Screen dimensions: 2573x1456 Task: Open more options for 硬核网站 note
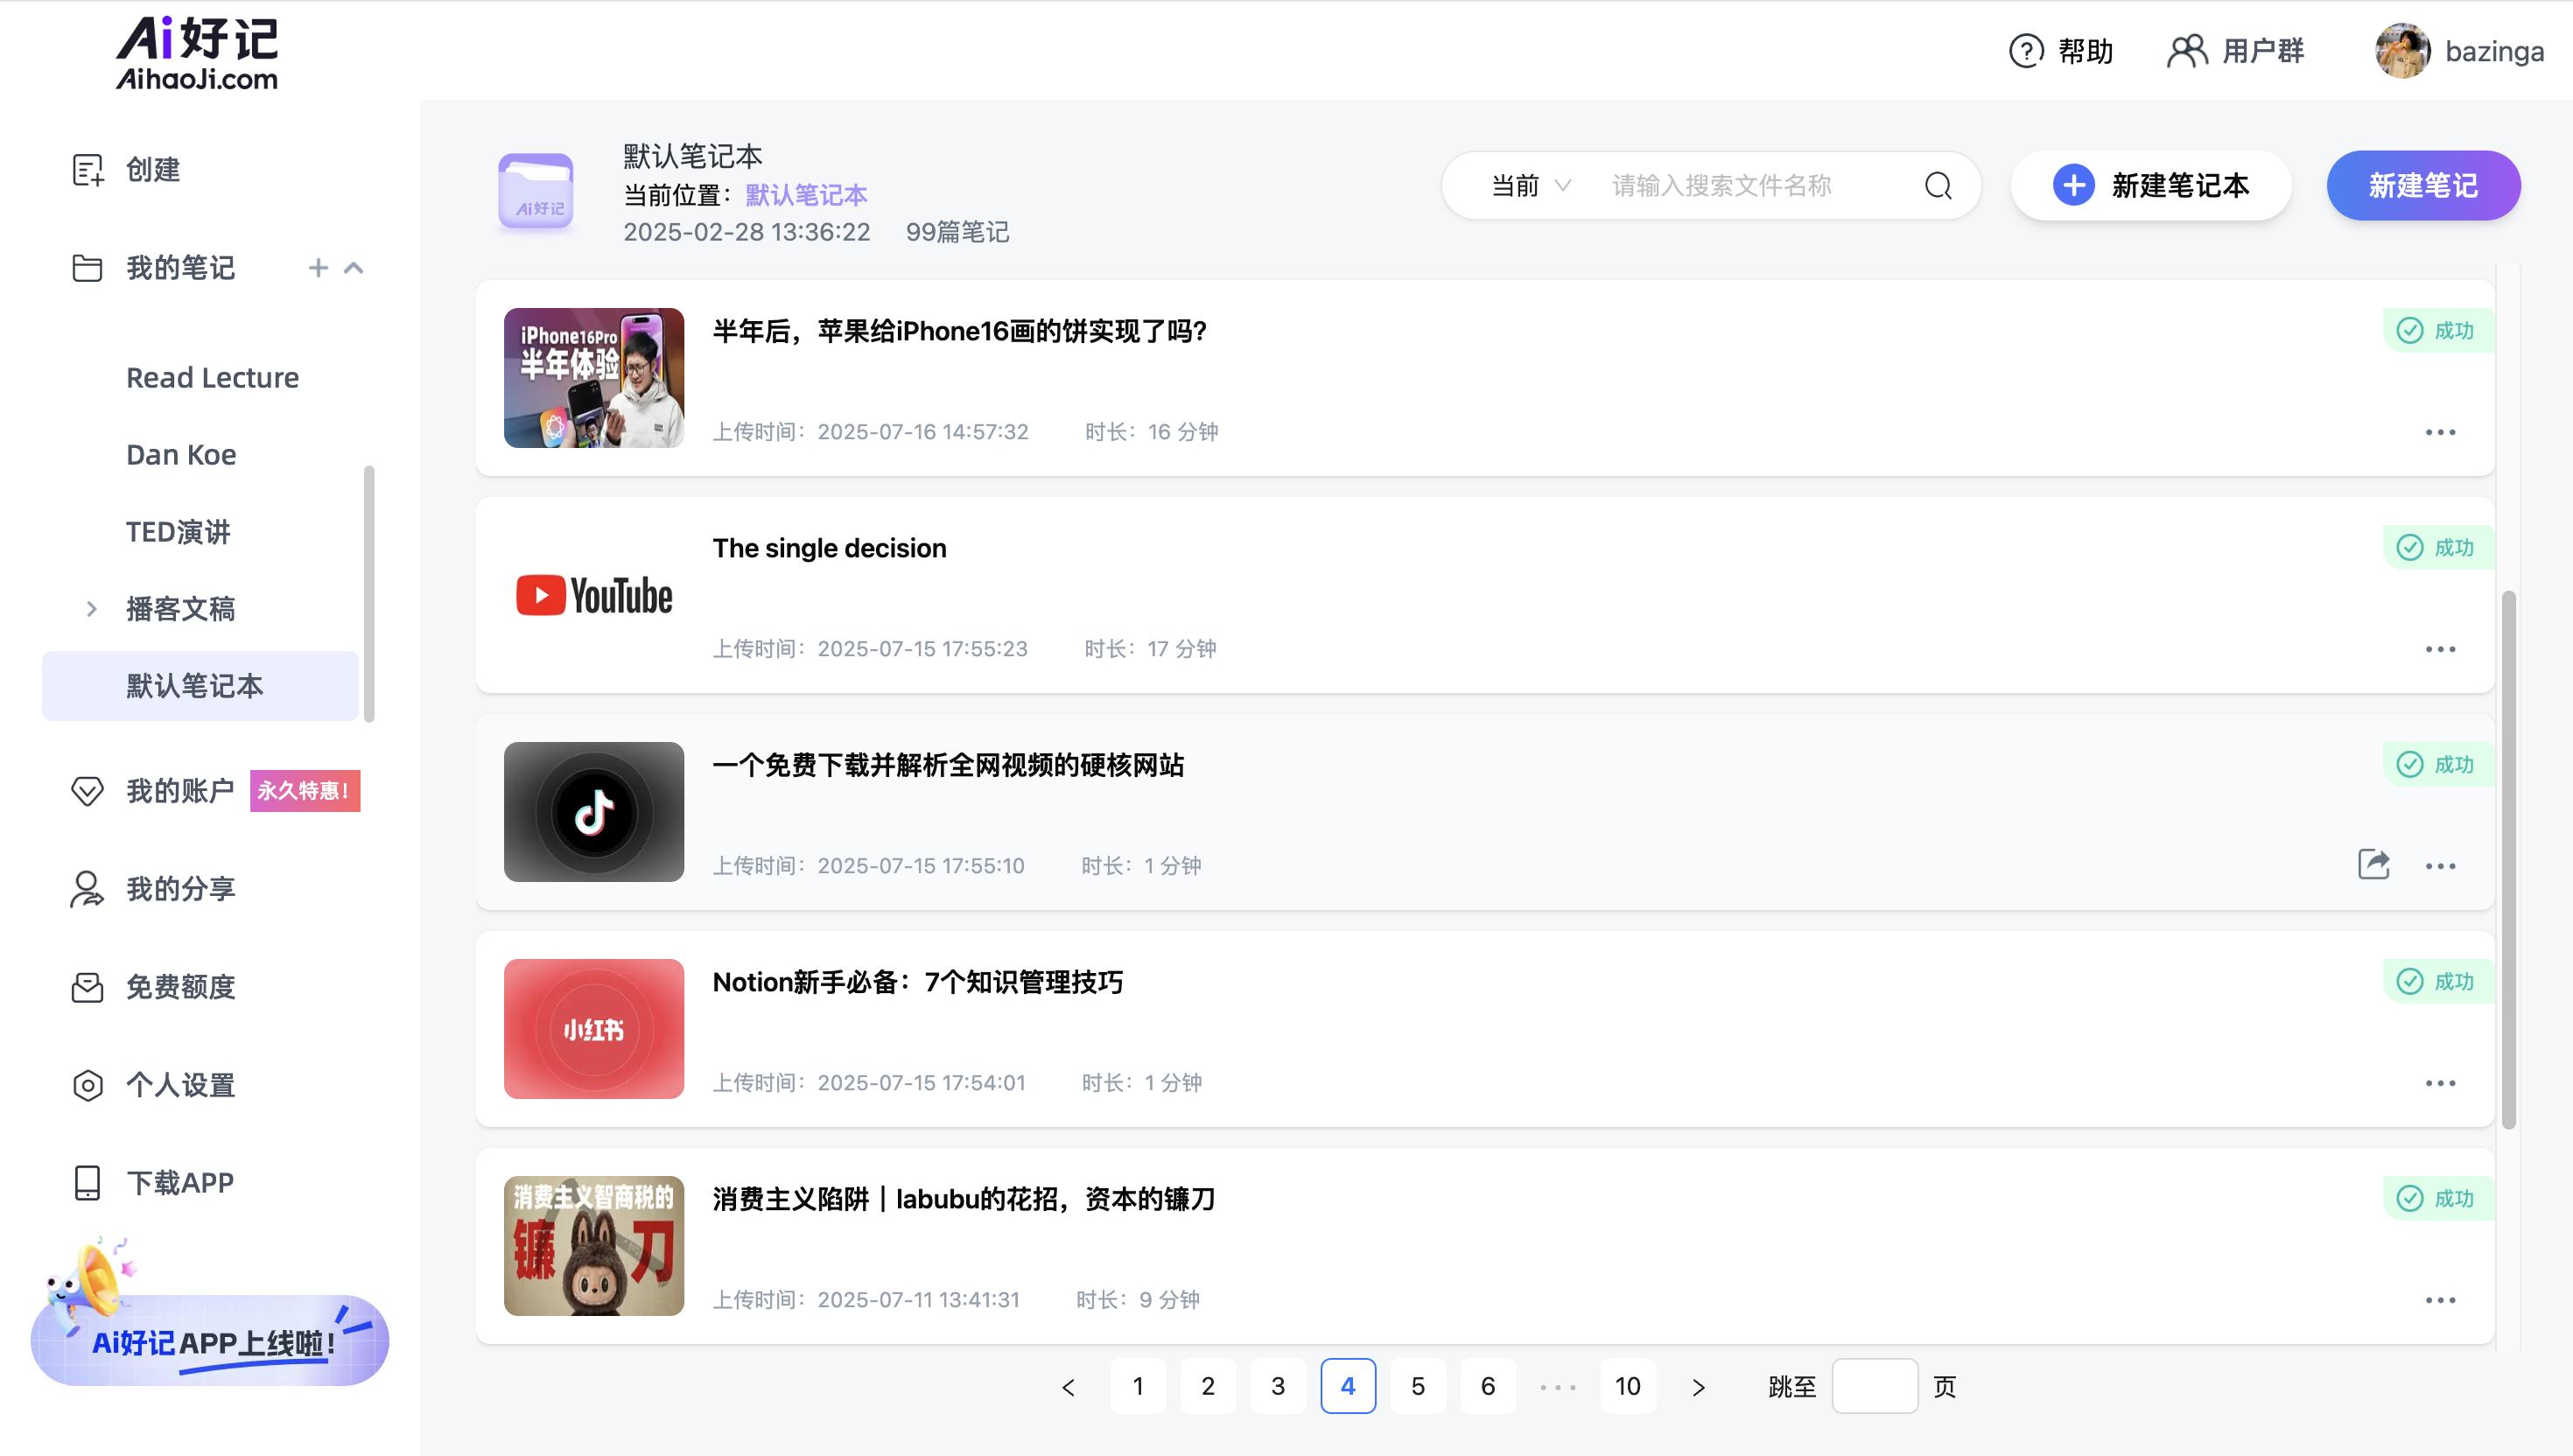coord(2440,866)
